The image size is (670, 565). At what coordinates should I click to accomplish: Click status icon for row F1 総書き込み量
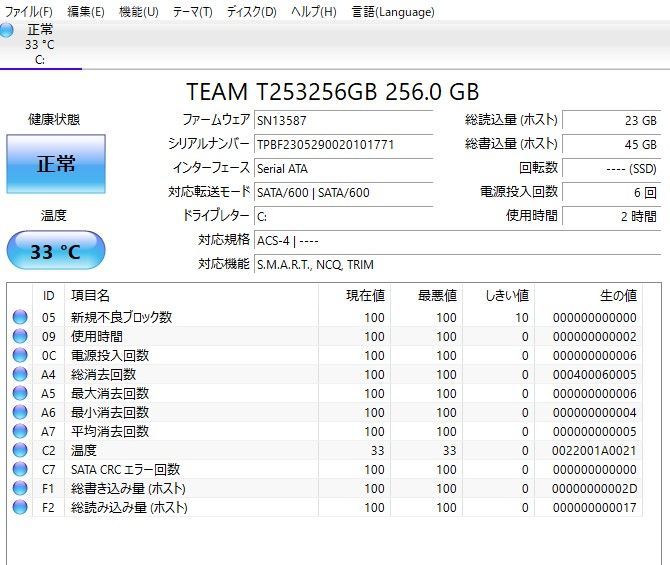point(20,488)
